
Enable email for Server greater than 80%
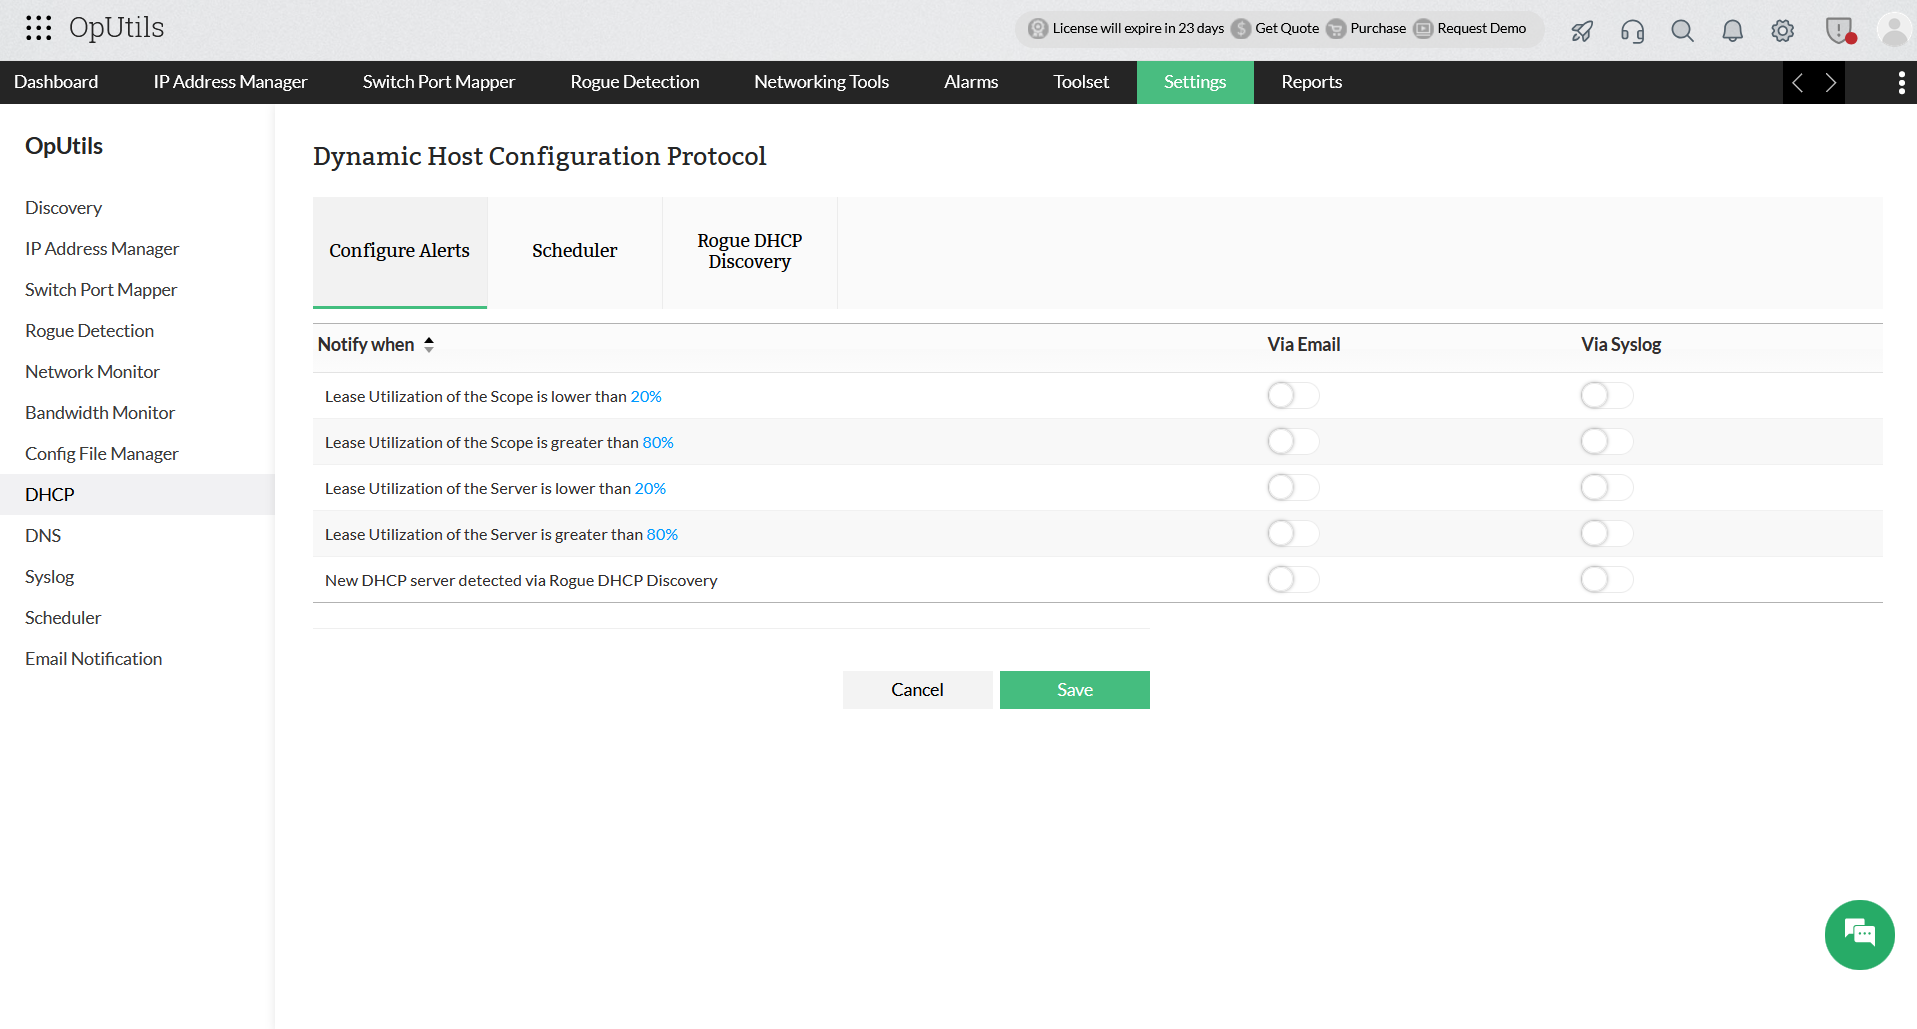coord(1293,534)
